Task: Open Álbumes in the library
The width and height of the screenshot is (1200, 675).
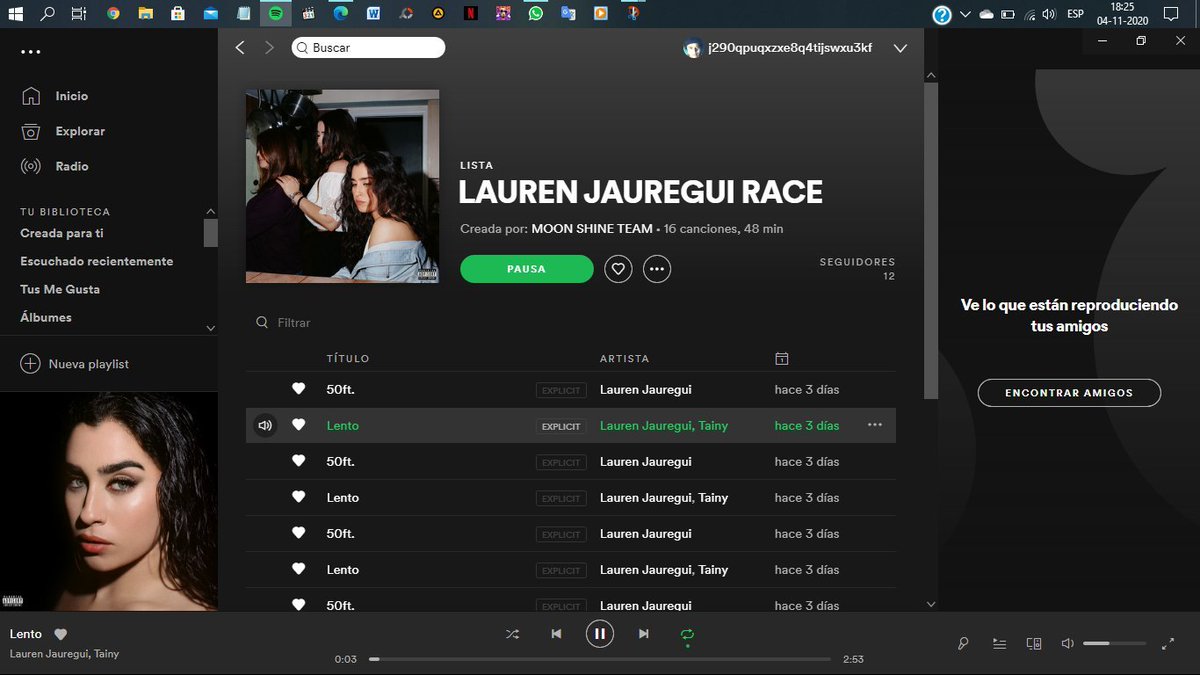Action: [x=46, y=317]
